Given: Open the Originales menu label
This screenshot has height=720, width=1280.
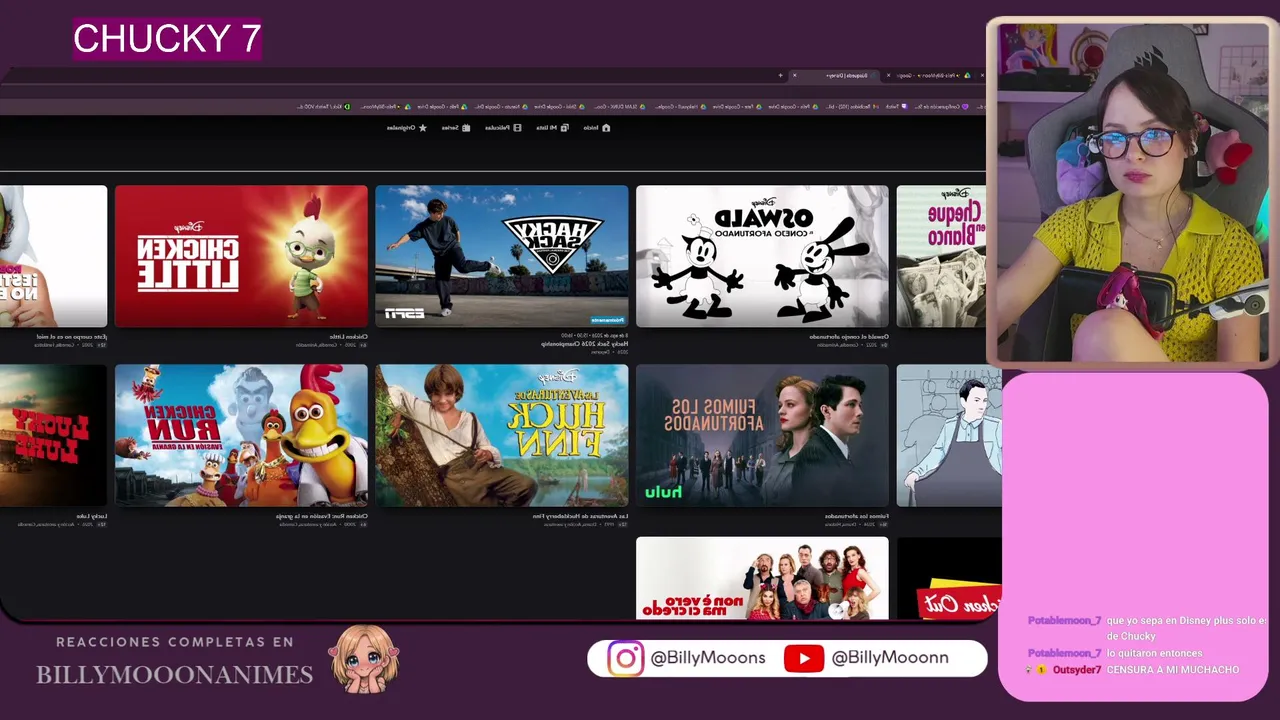Looking at the screenshot, I should pos(402,128).
